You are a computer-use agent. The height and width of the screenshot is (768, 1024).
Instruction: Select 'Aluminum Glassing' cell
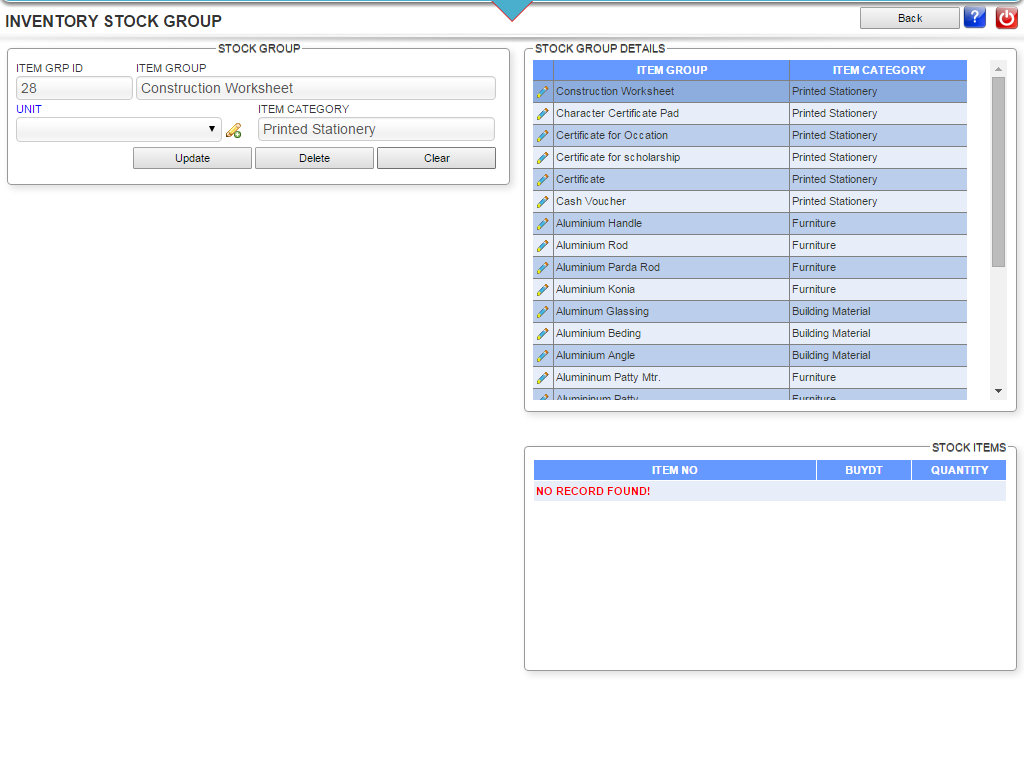(x=671, y=312)
